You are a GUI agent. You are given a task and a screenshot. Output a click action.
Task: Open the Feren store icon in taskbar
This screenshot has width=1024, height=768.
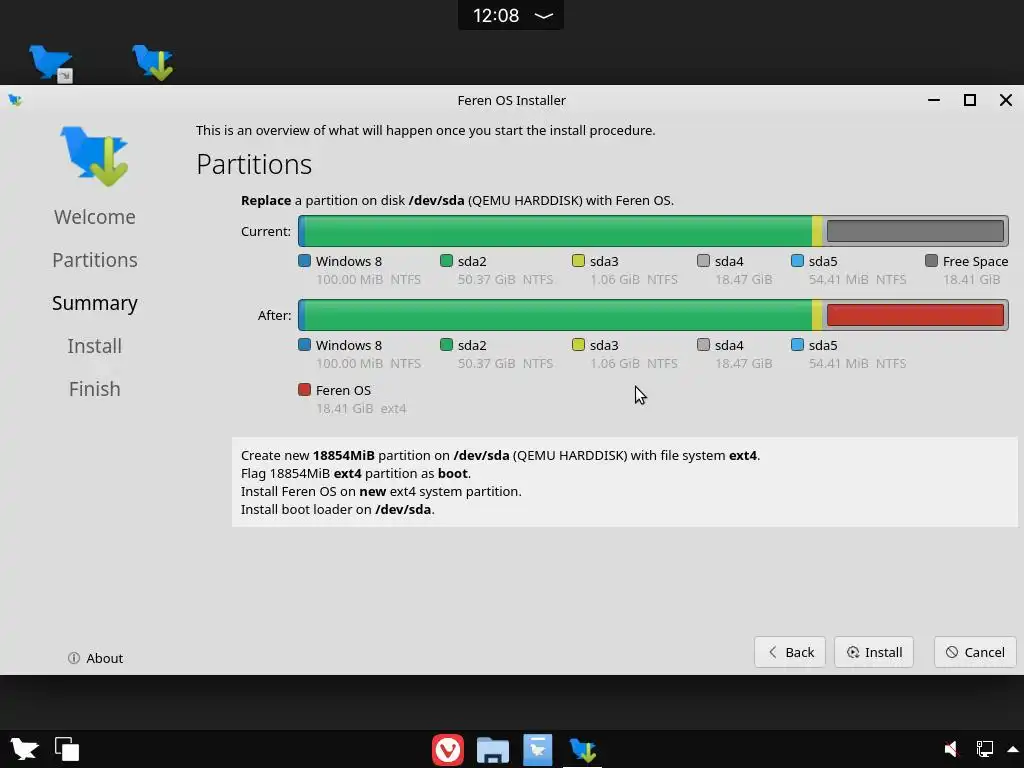point(537,750)
